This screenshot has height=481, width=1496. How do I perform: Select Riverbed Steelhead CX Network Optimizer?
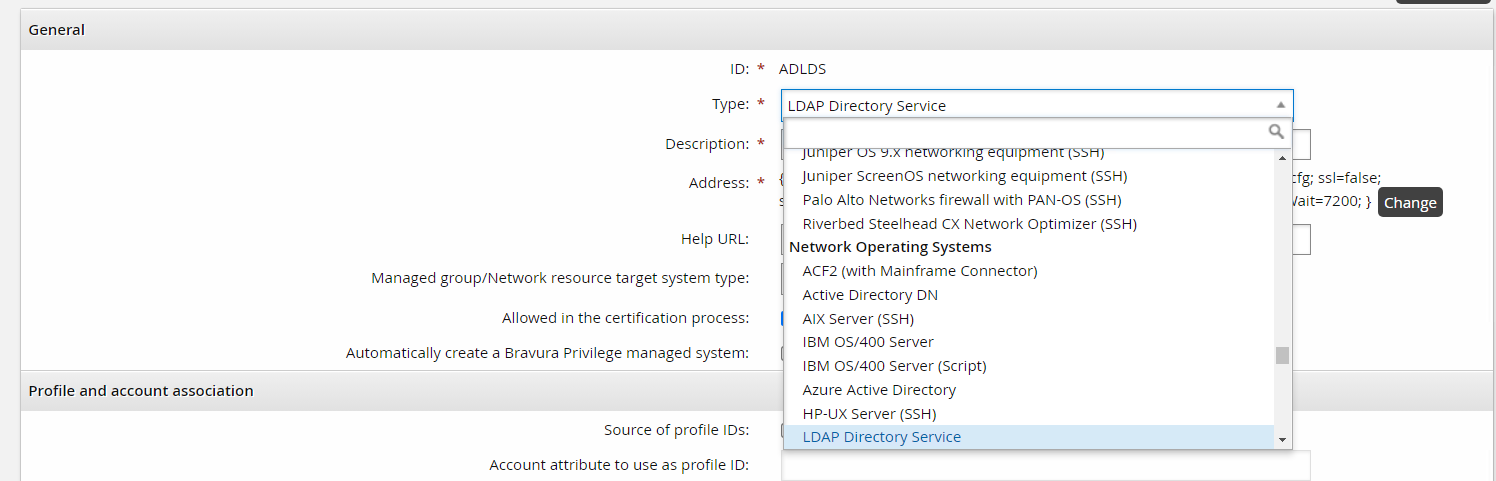click(969, 224)
